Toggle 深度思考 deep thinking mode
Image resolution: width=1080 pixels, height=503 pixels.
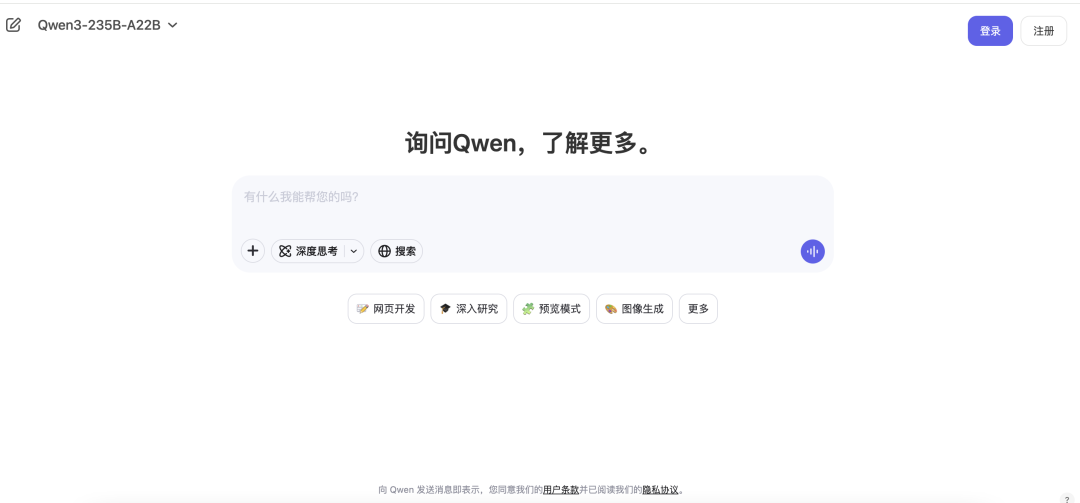click(308, 252)
